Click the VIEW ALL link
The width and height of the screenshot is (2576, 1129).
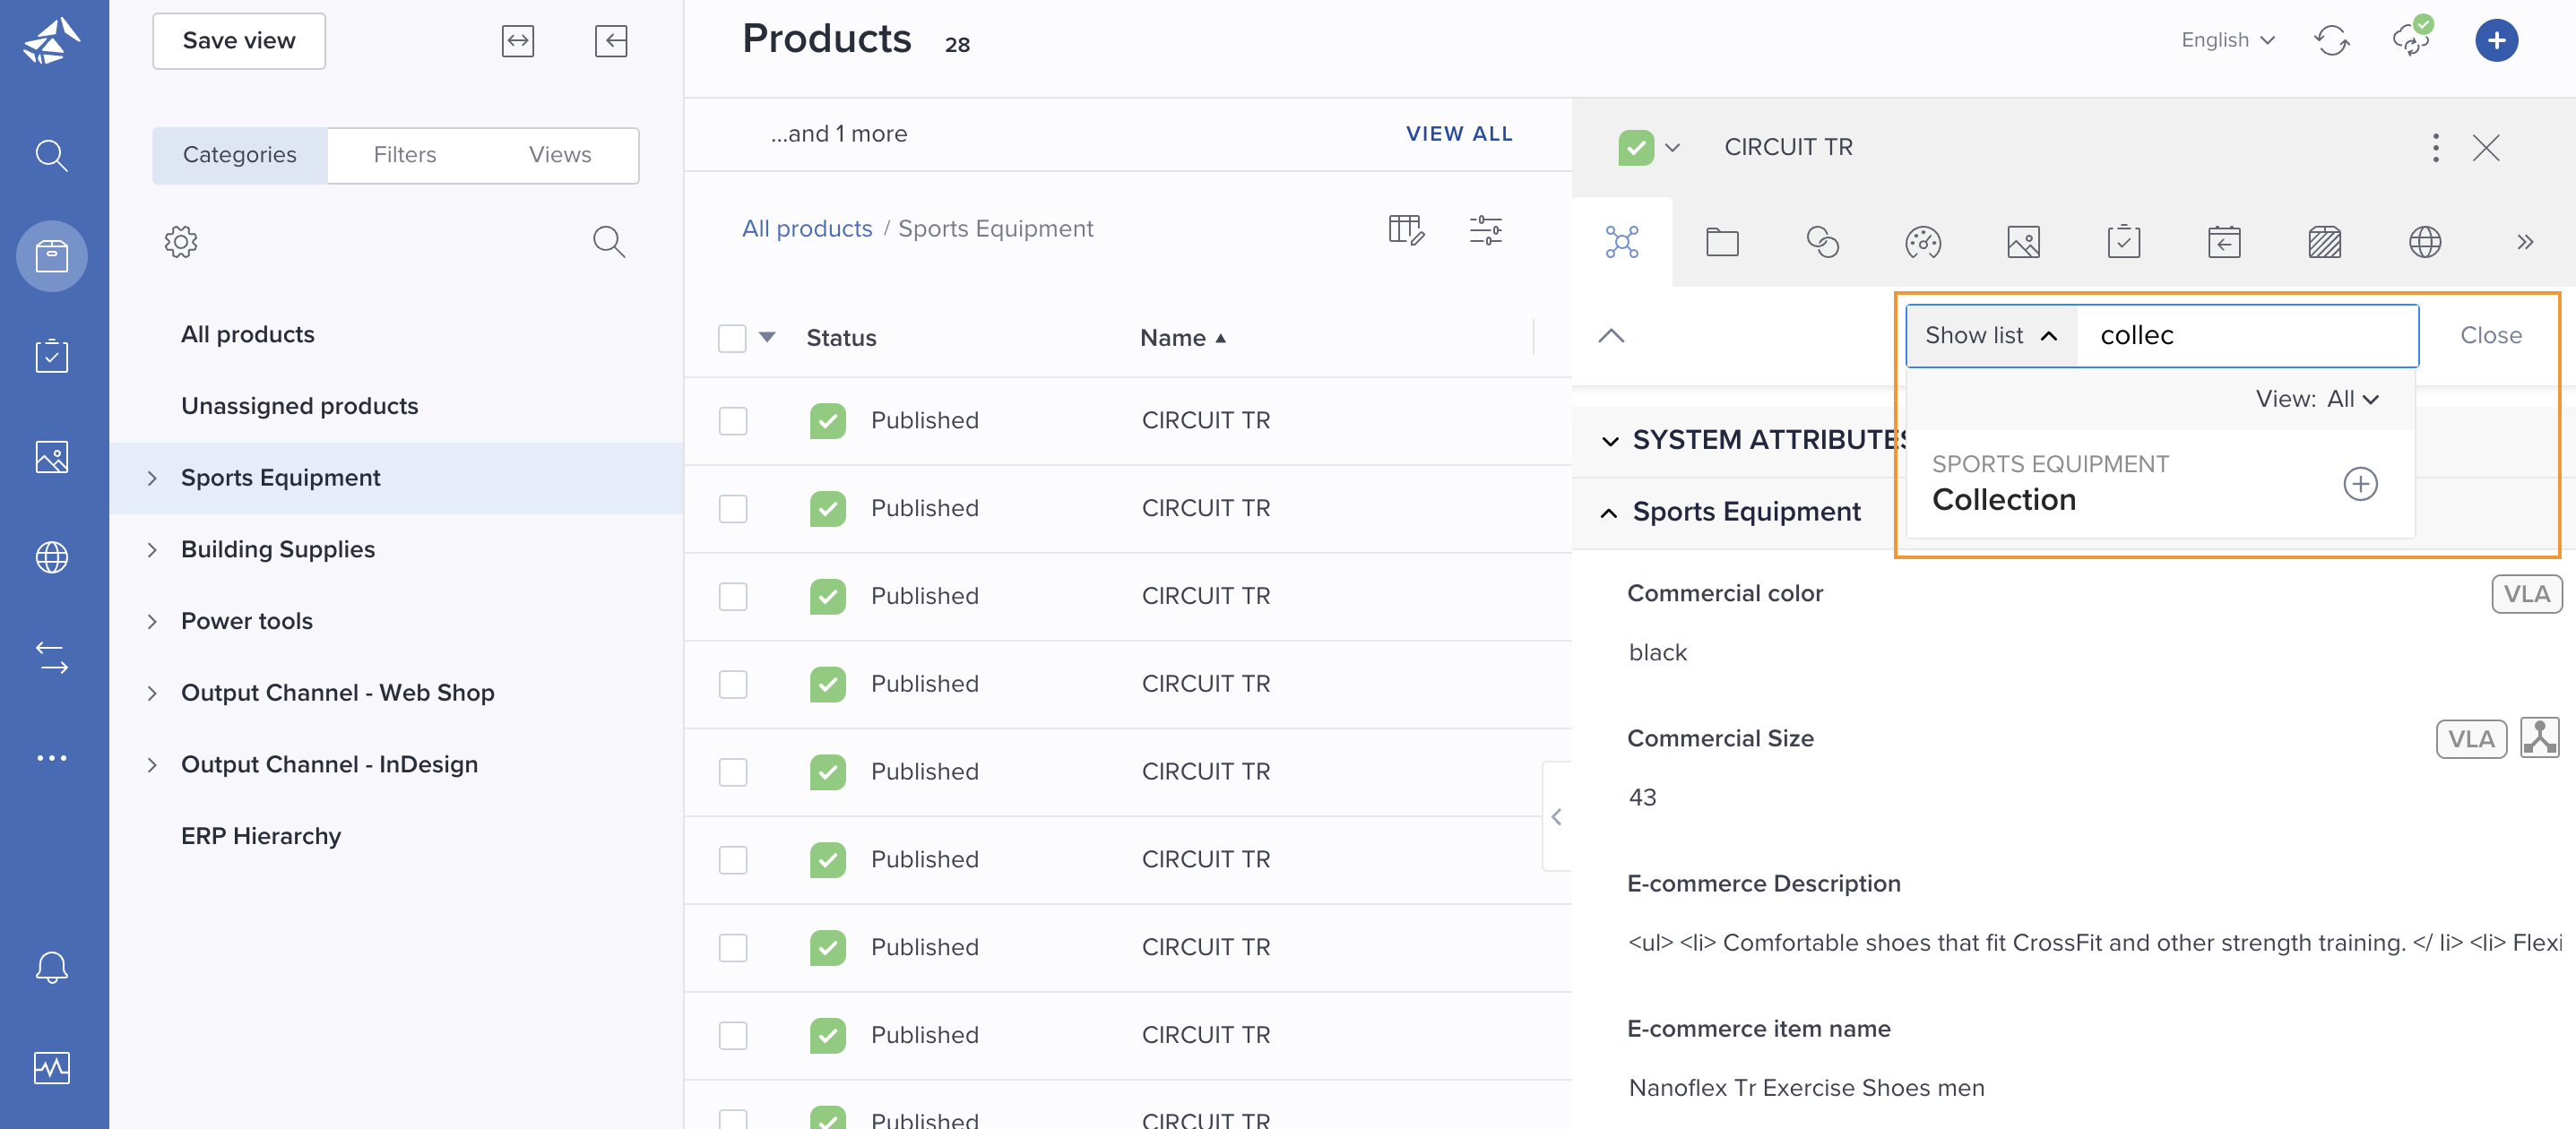[x=1459, y=134]
